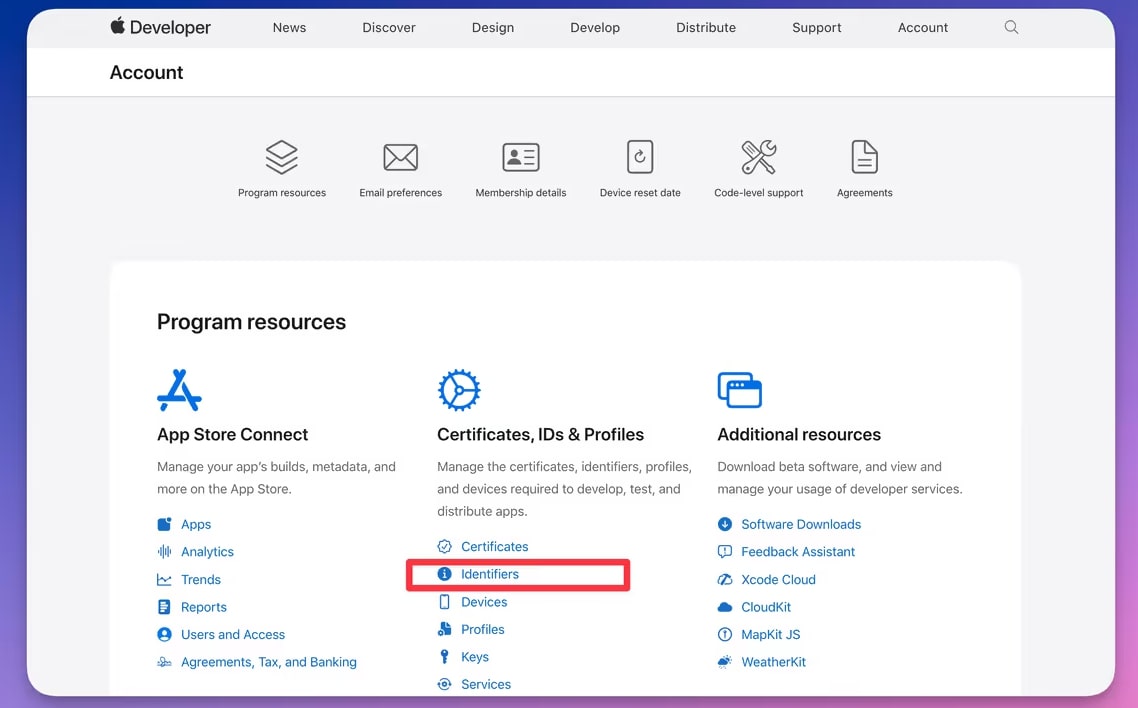Screen dimensions: 1138x708
Task: Click the Feedback Assistant speech-bubble icon
Action: [x=725, y=551]
